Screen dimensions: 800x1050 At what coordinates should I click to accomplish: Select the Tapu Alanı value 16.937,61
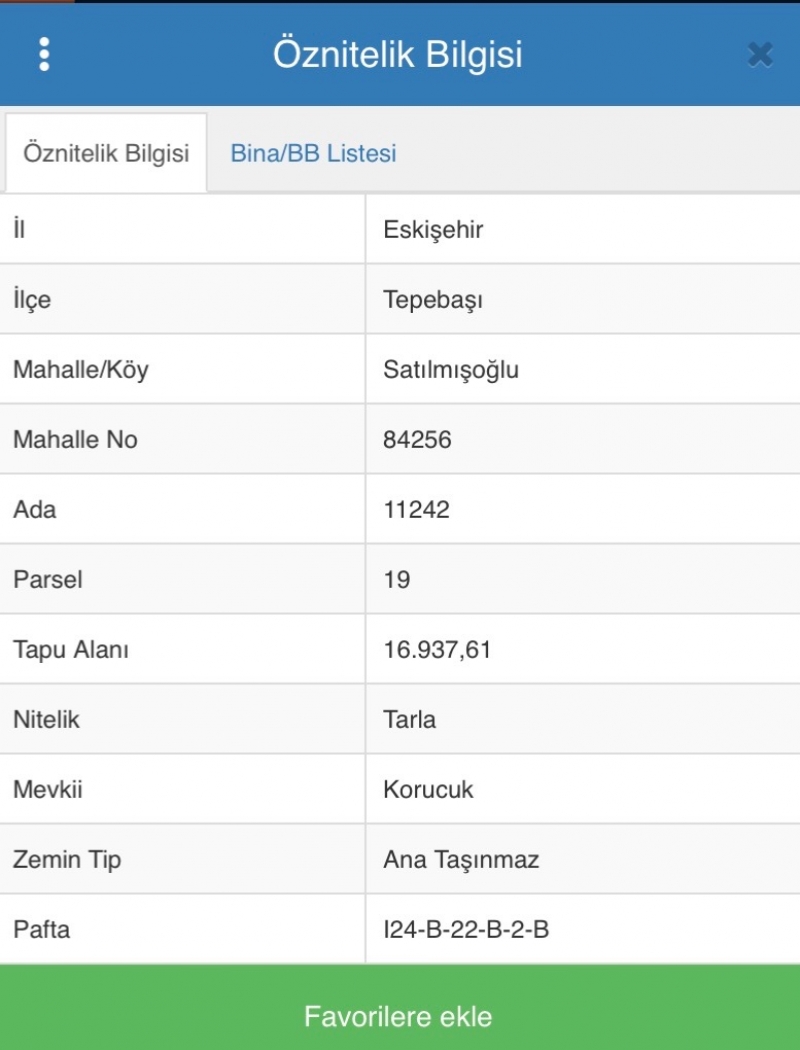437,650
